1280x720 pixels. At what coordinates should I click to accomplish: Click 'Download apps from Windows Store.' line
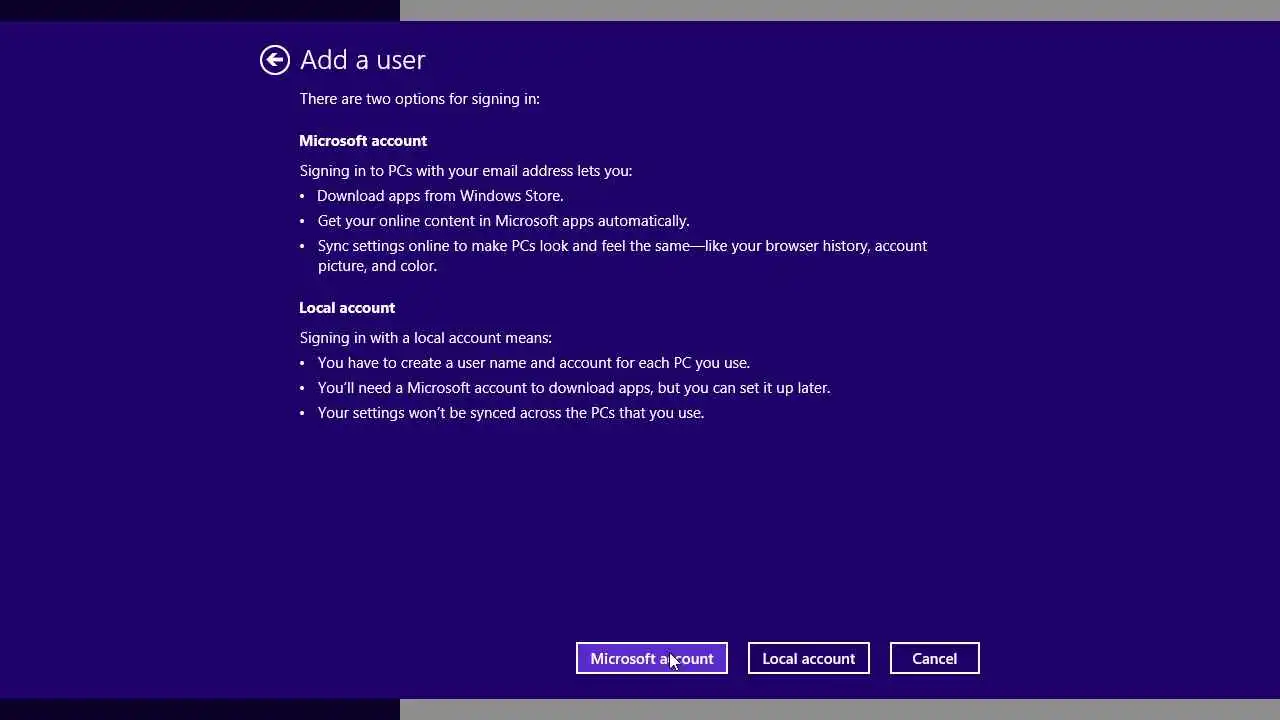440,196
